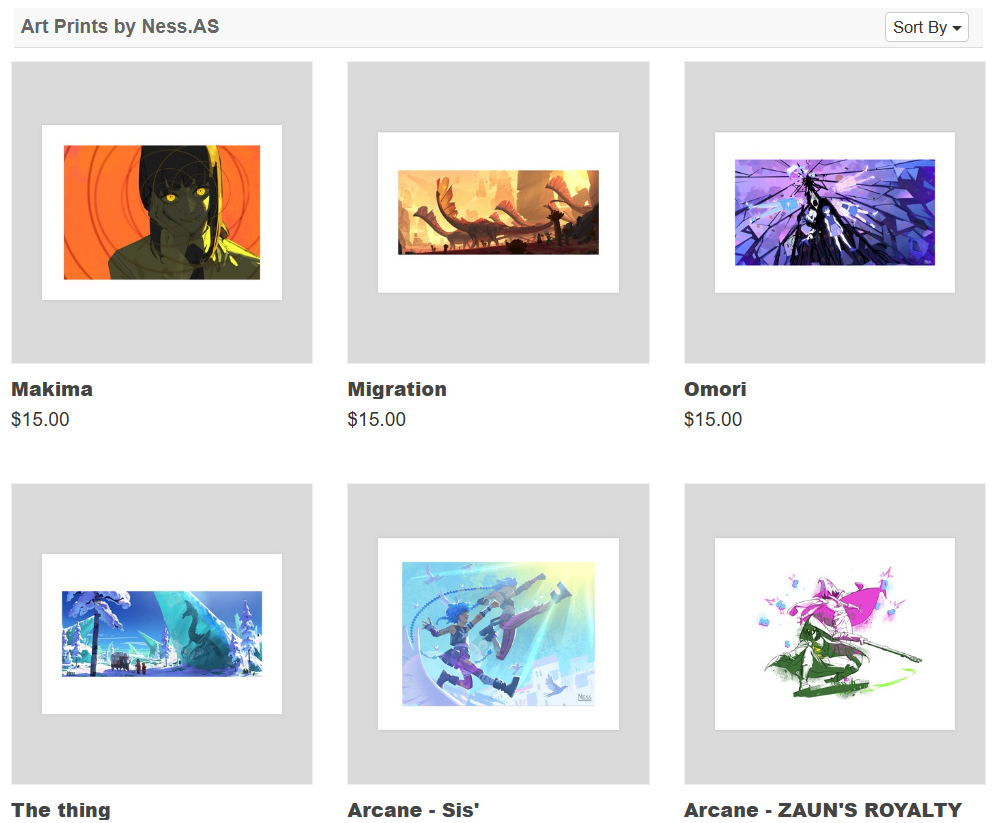
Task: Open the Makima product title link
Action: pyautogui.click(x=52, y=389)
